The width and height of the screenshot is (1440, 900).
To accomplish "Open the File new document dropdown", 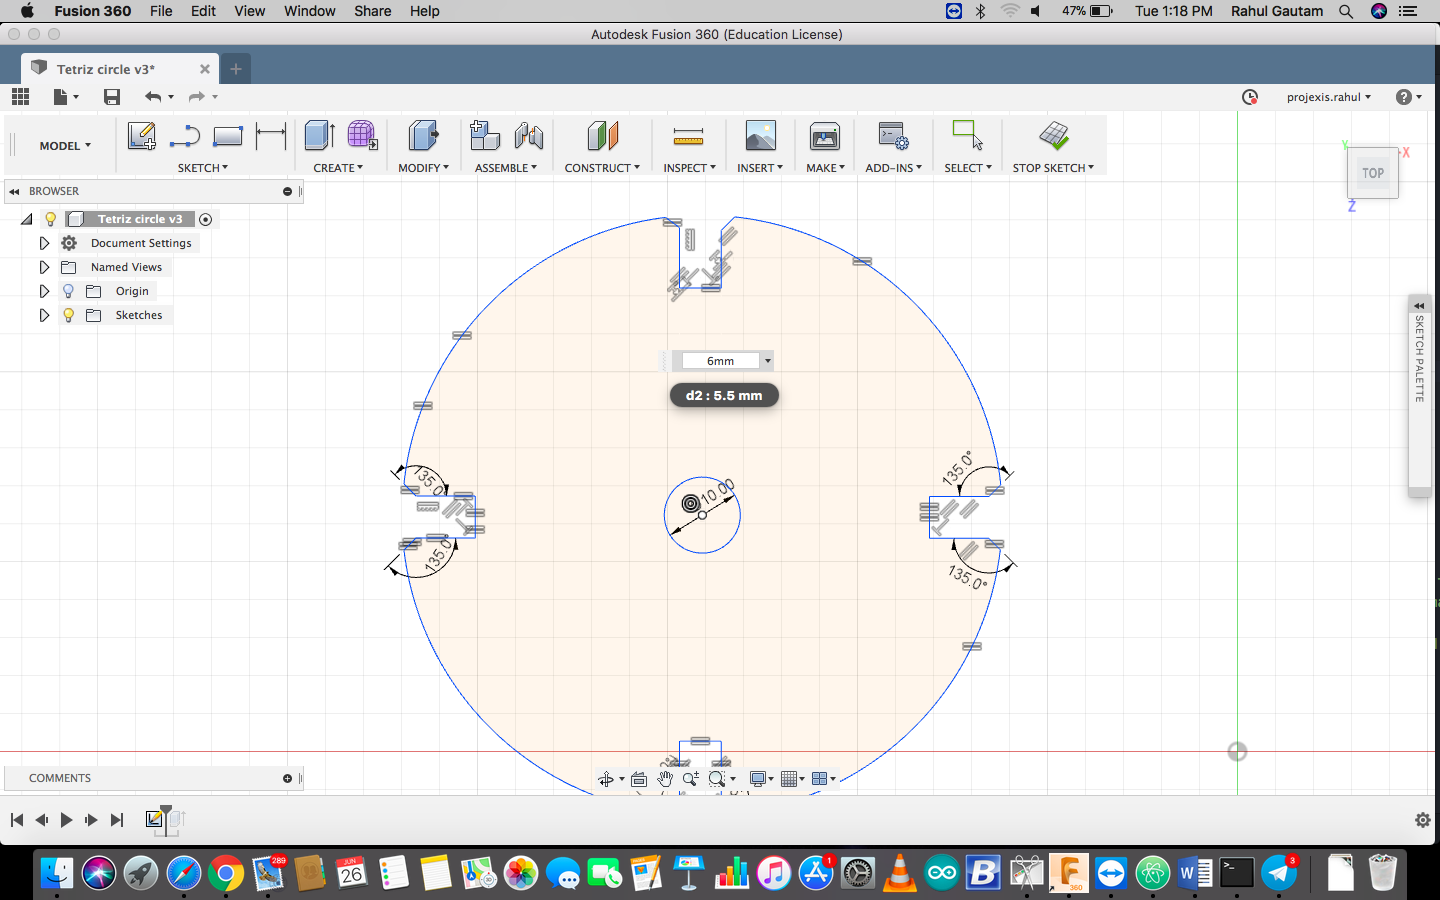I will tap(66, 97).
